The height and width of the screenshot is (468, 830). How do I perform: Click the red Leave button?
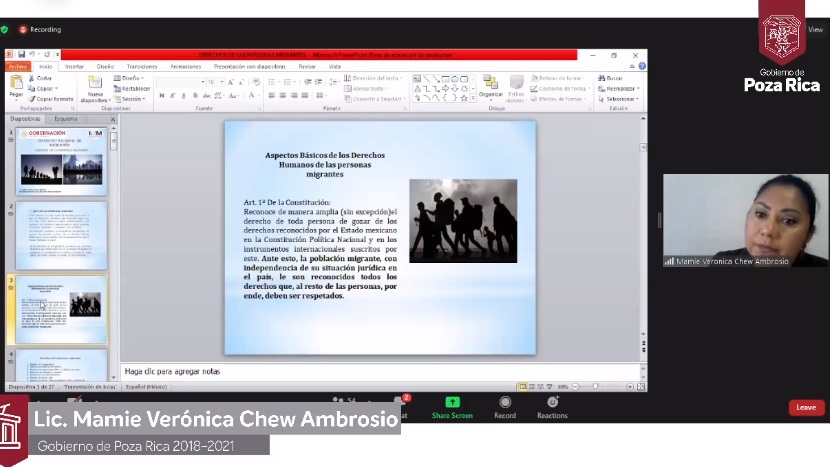tap(806, 407)
